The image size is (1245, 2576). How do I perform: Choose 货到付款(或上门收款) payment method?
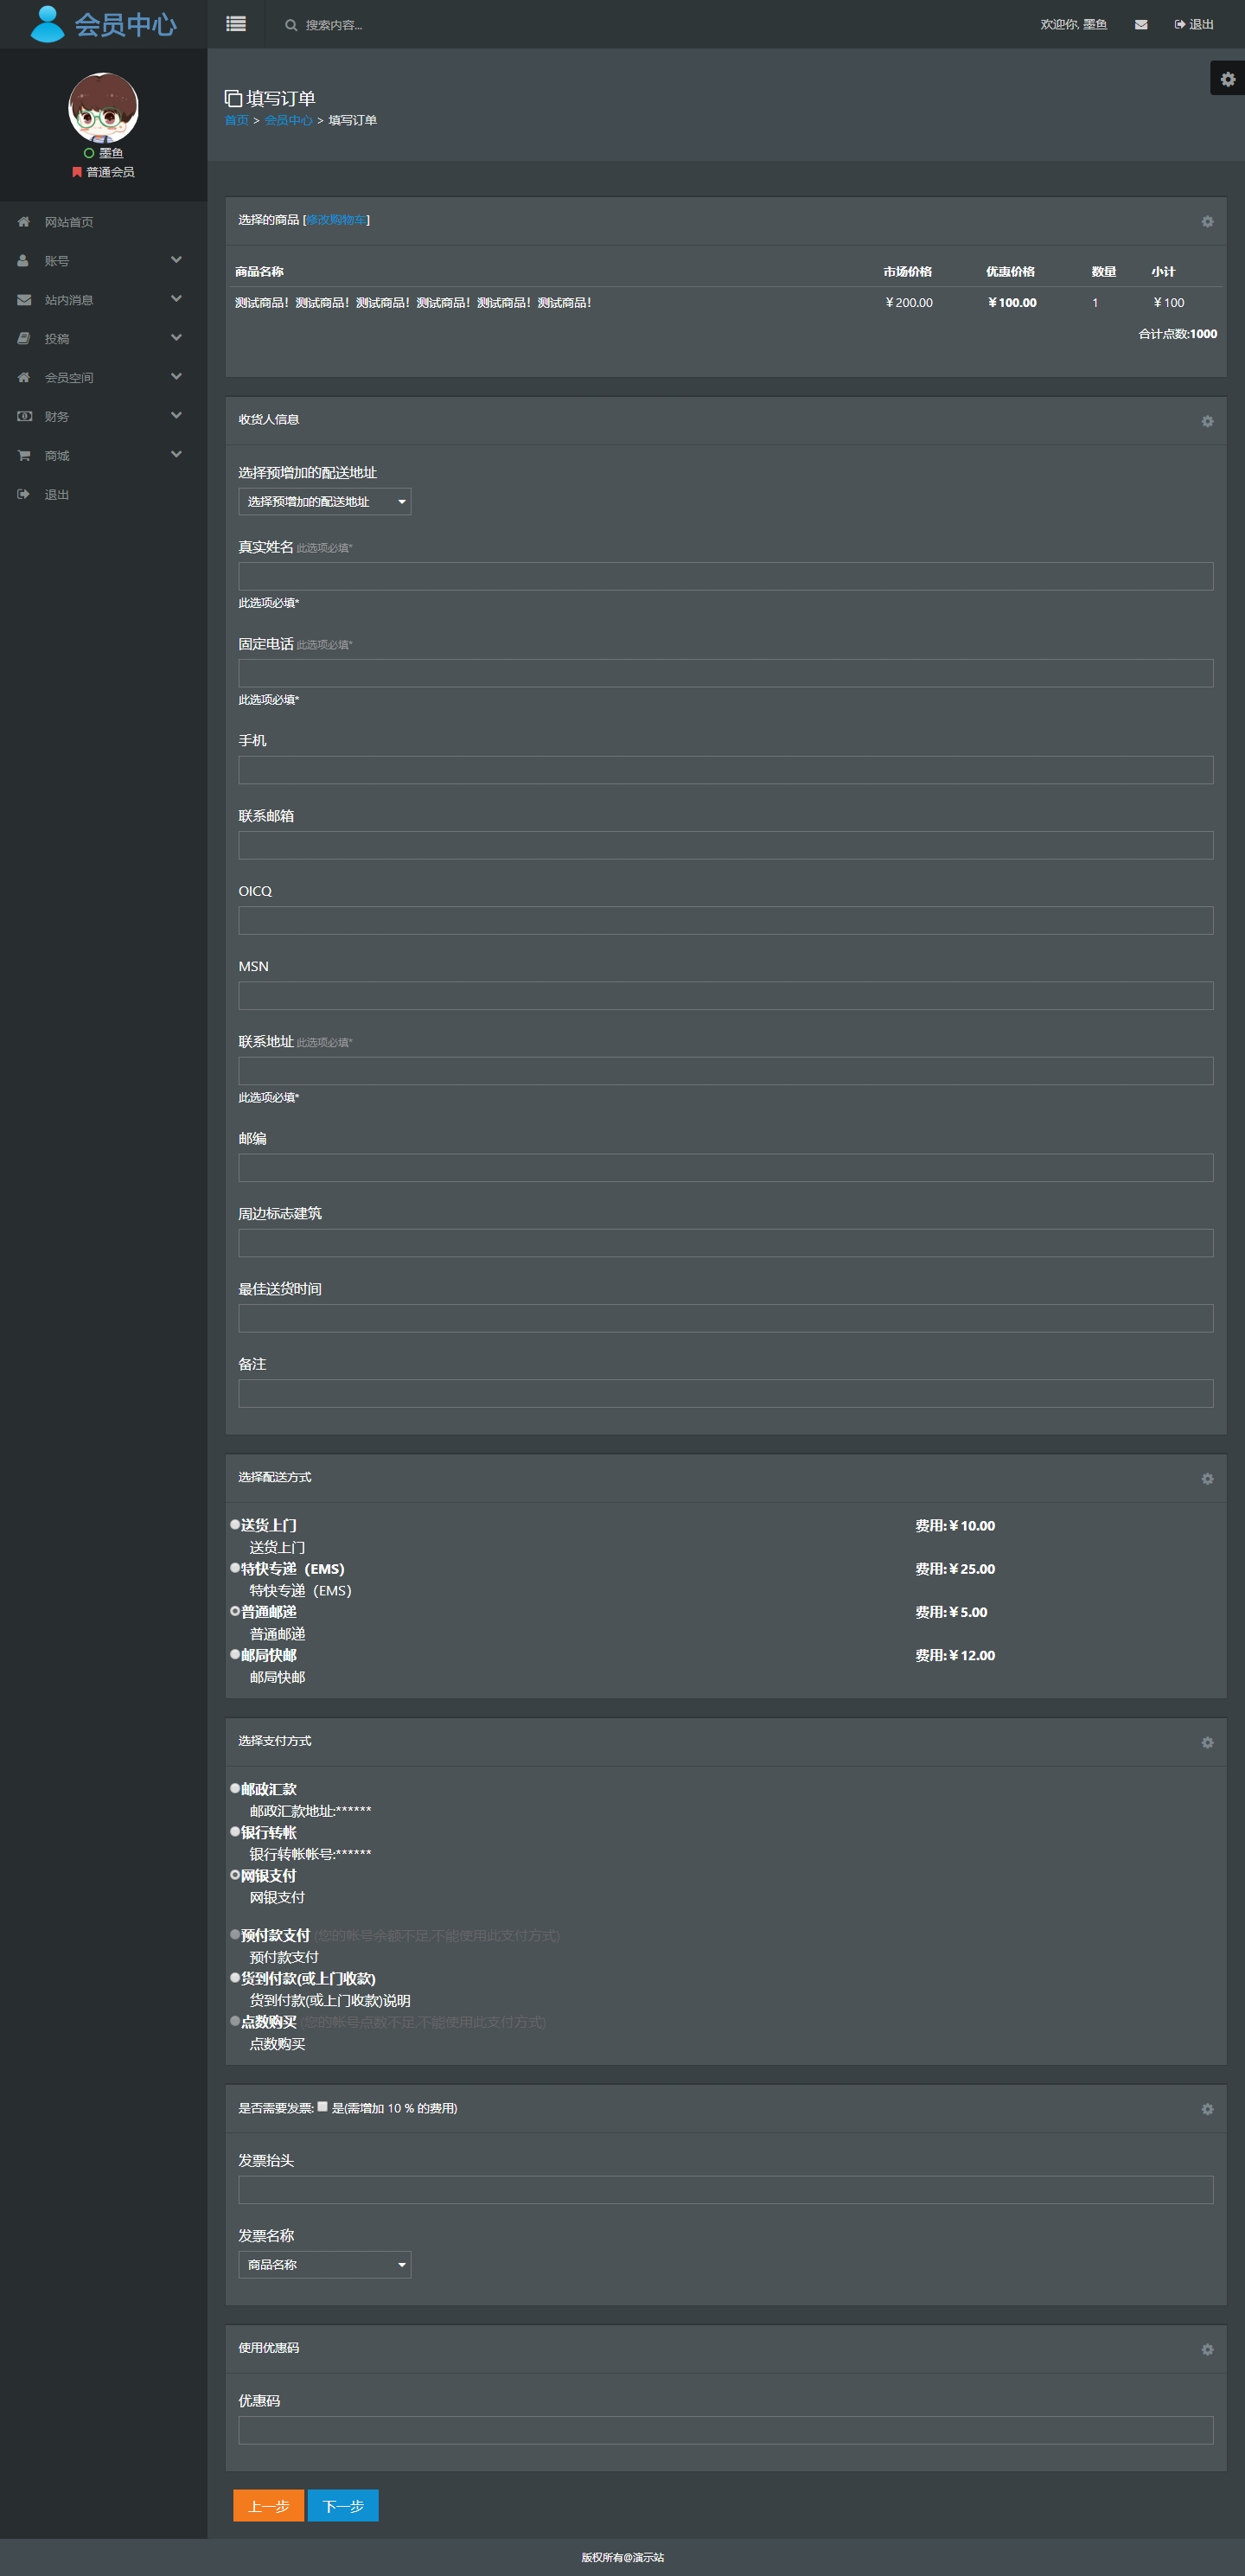click(x=235, y=1977)
